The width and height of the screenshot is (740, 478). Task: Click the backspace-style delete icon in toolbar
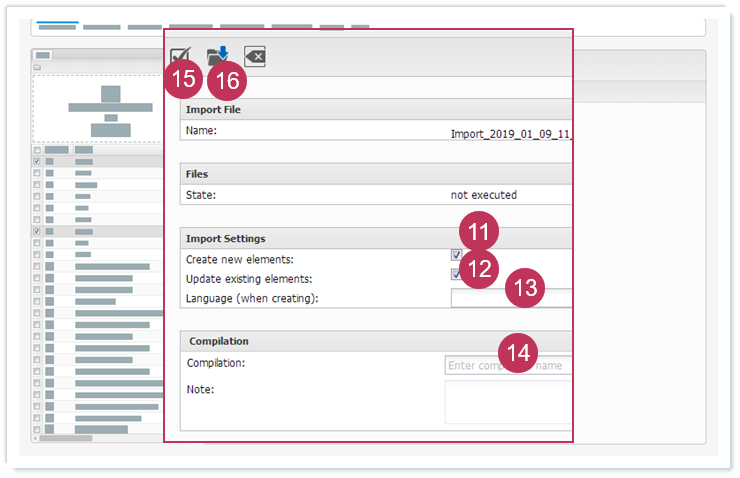255,57
